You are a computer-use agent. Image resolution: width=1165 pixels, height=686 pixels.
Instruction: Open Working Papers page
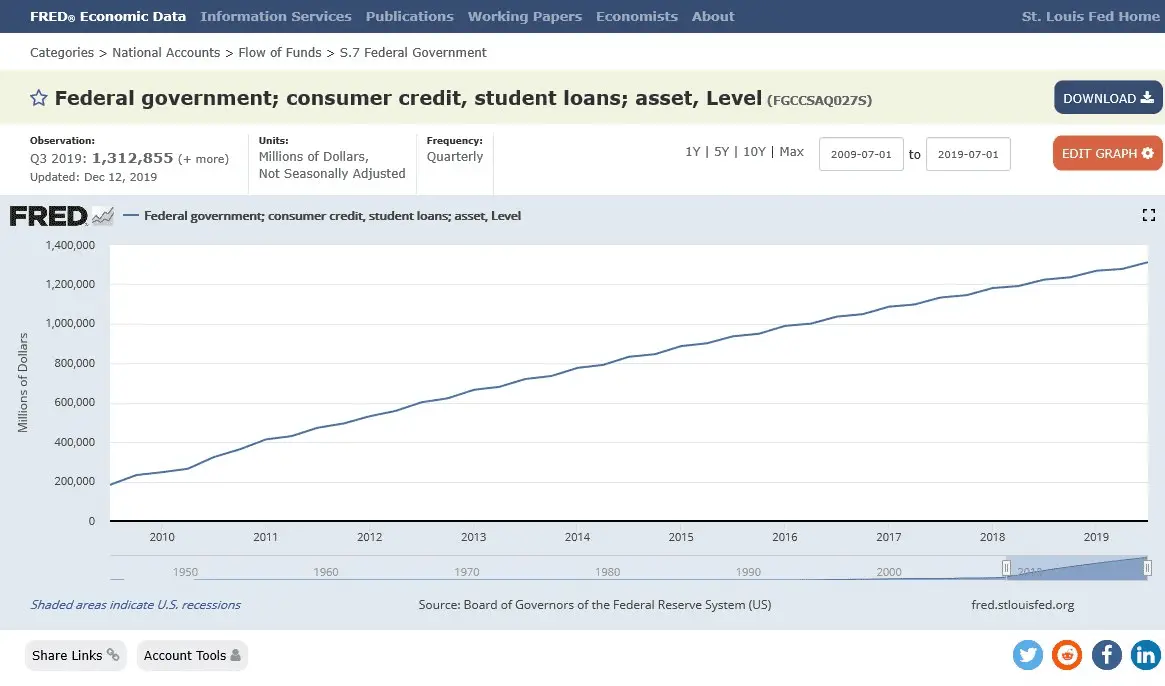(525, 16)
